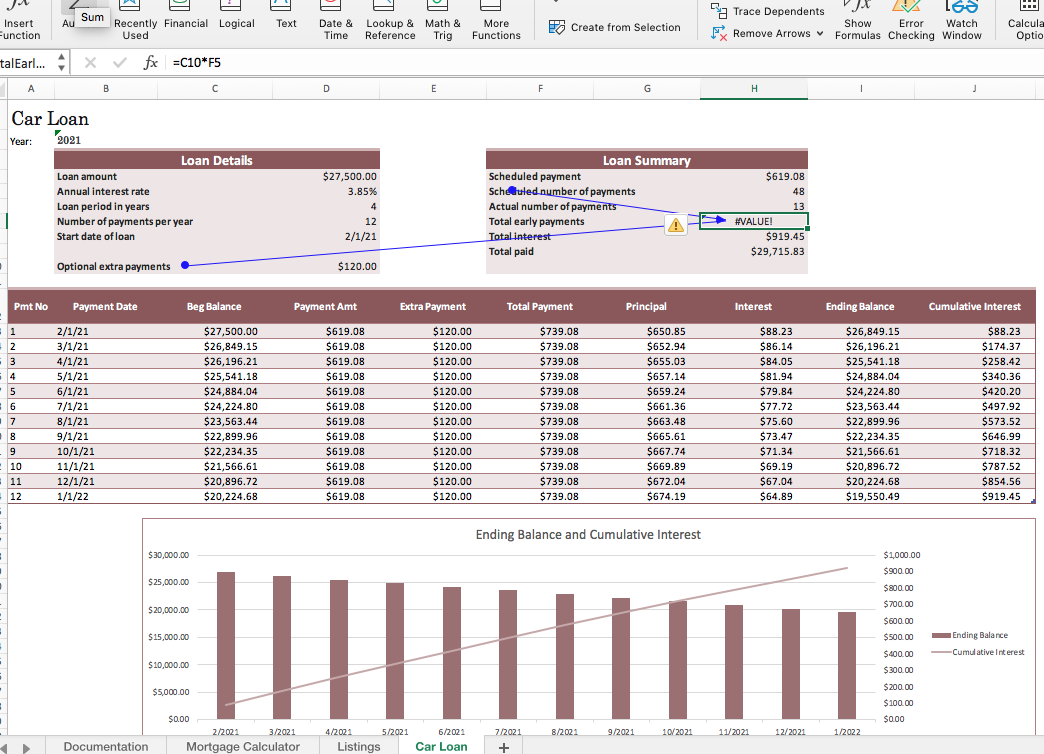Open Math & Trig functions
This screenshot has height=754, width=1044.
443,28
